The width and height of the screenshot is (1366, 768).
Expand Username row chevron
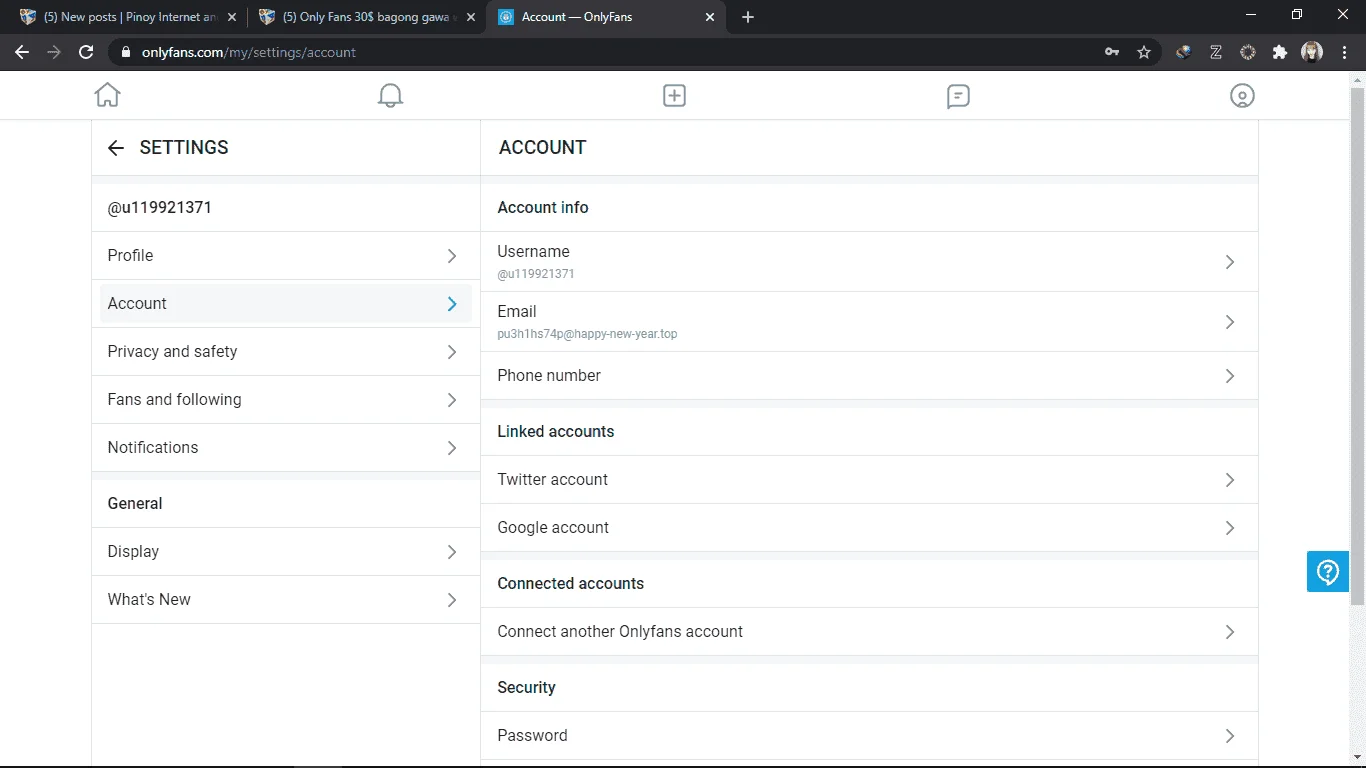(1230, 262)
